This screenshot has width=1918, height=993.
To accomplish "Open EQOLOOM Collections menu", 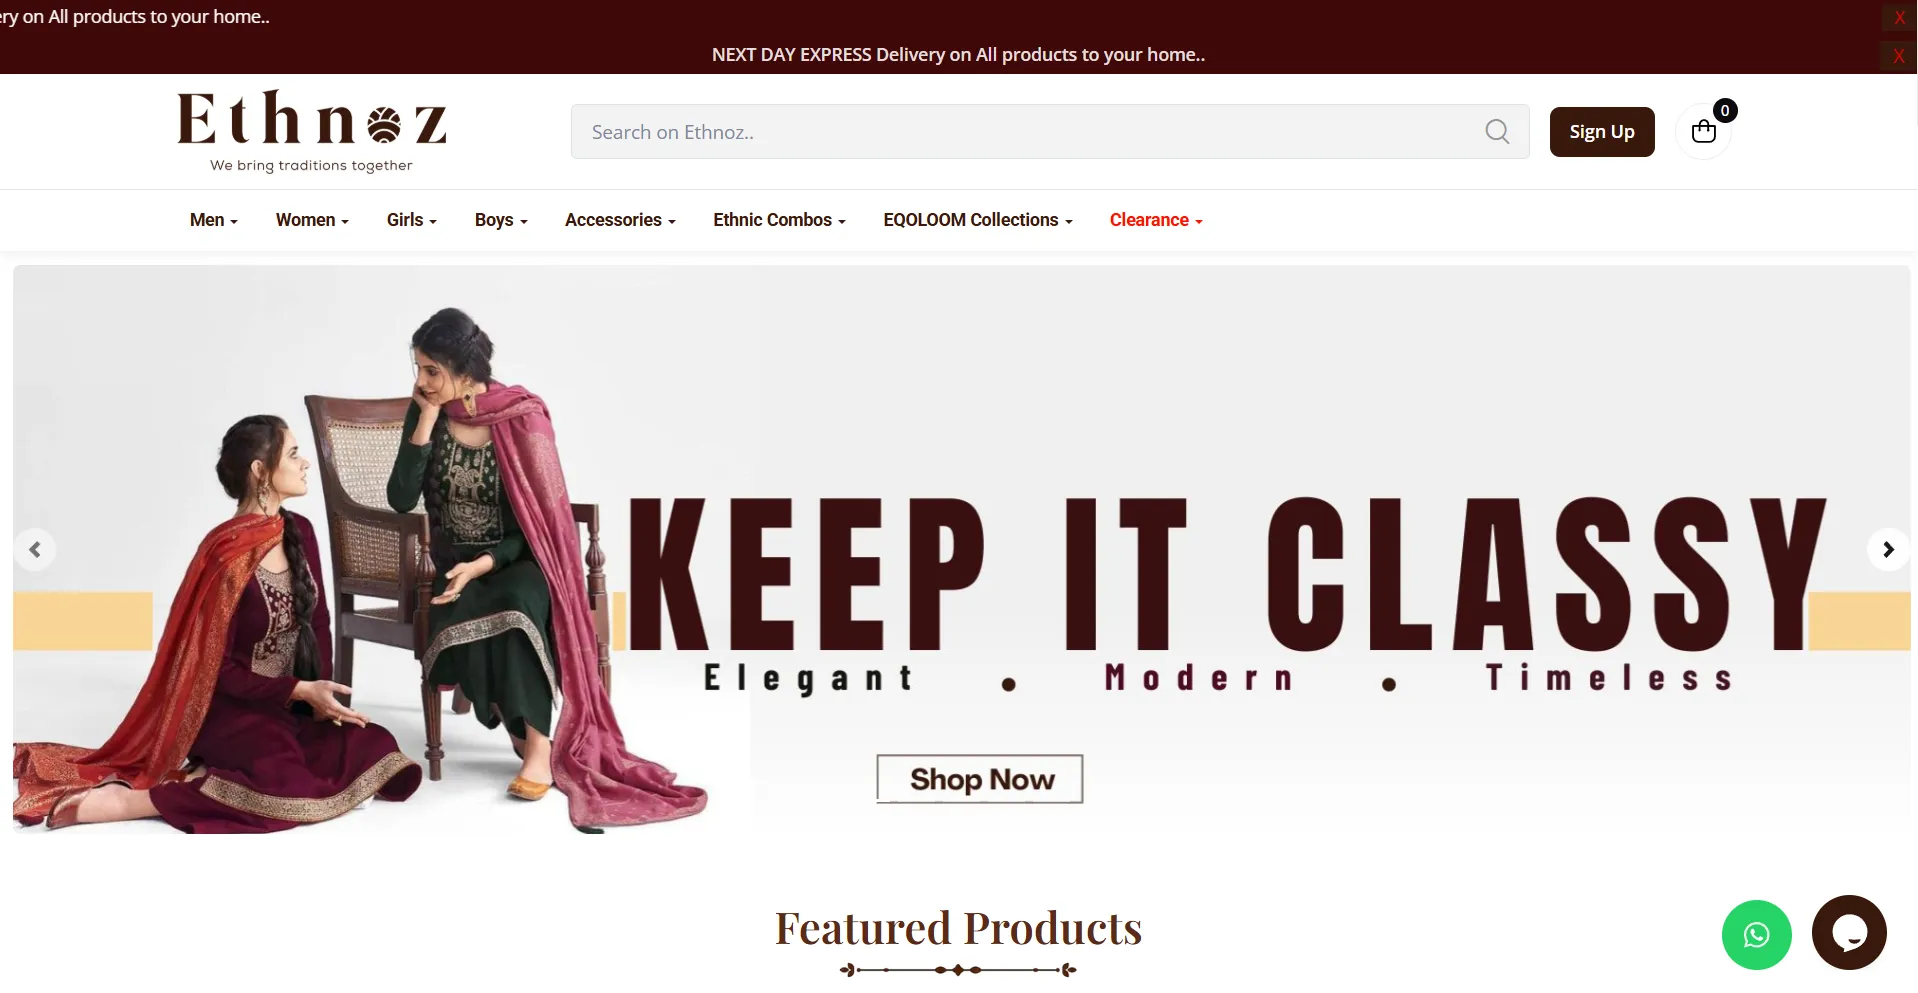I will pyautogui.click(x=977, y=220).
